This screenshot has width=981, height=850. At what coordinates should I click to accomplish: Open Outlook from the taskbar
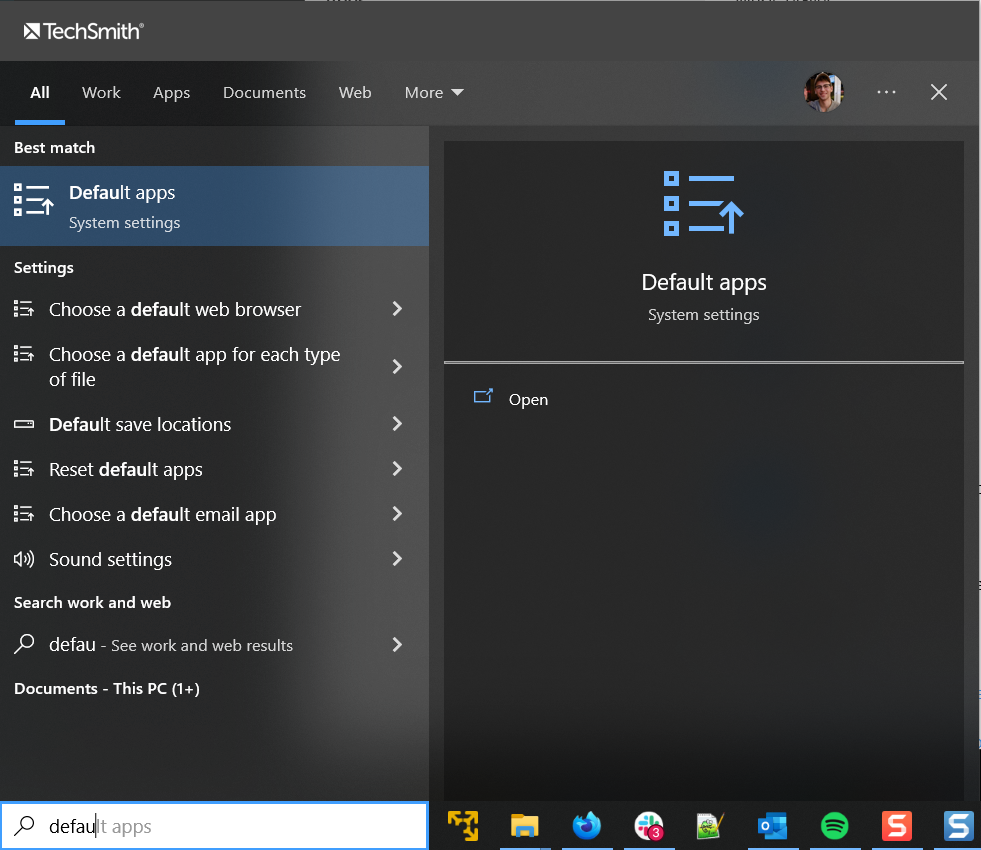pos(772,826)
